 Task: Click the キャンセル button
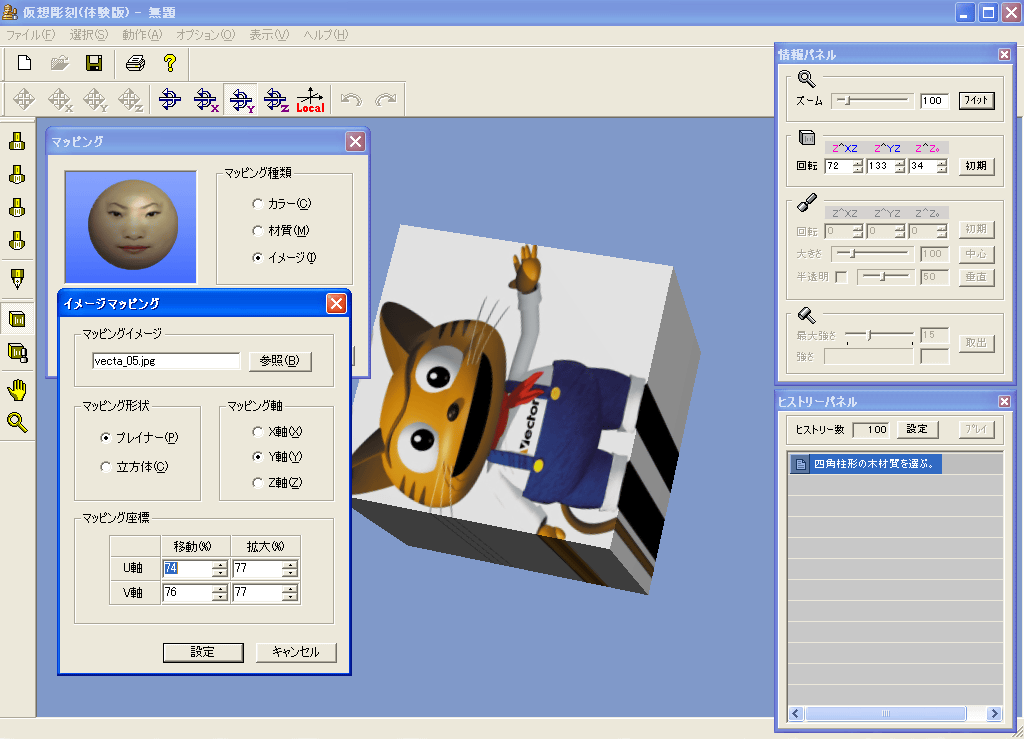point(296,652)
